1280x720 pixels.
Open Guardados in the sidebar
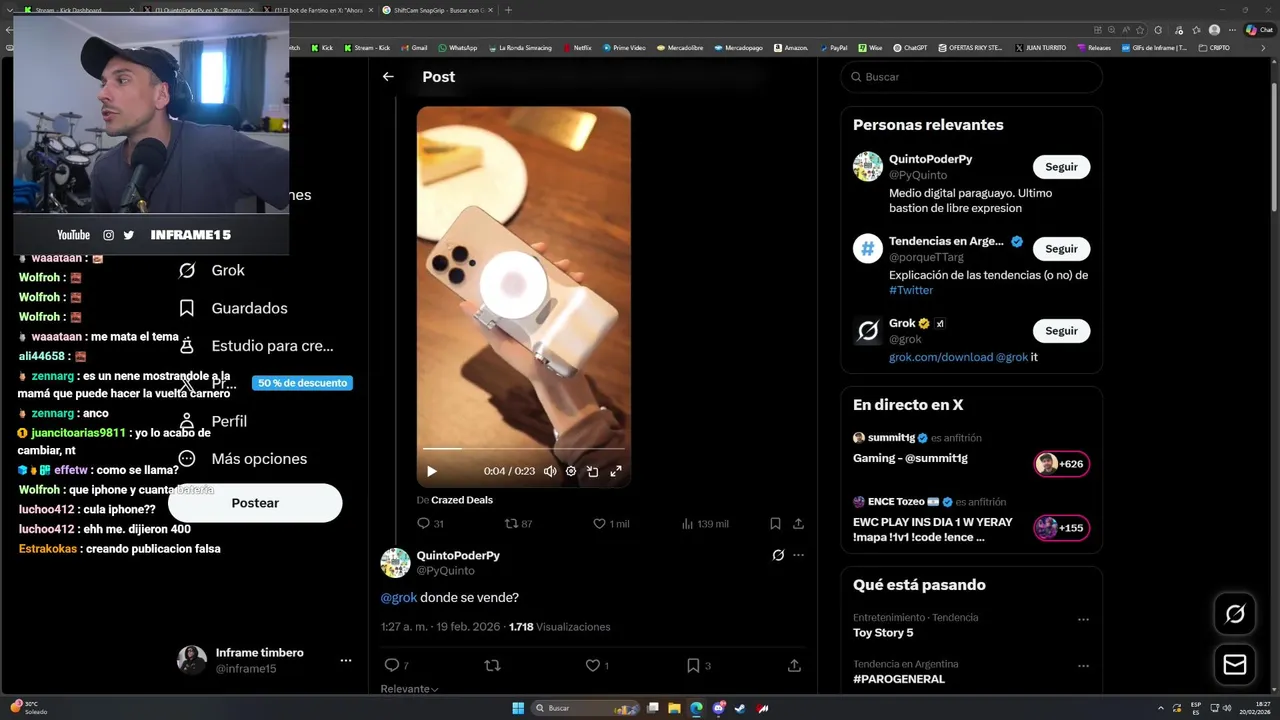[232, 308]
